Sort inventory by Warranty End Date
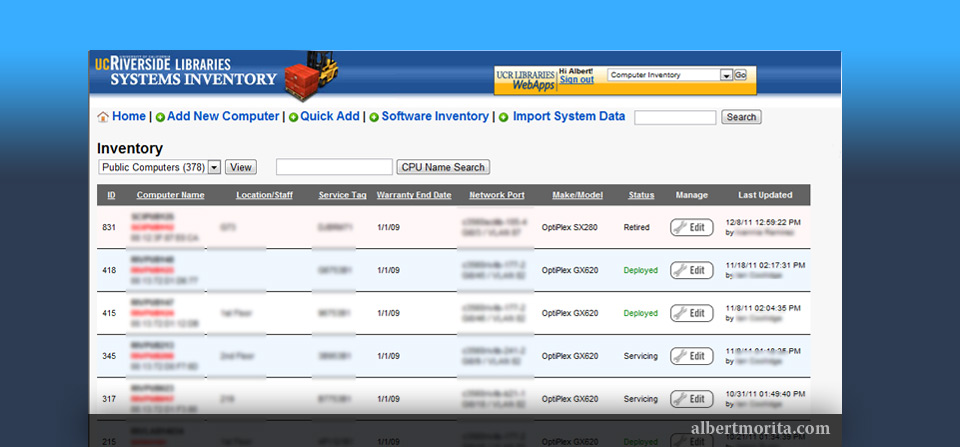Image resolution: width=960 pixels, height=447 pixels. 414,195
